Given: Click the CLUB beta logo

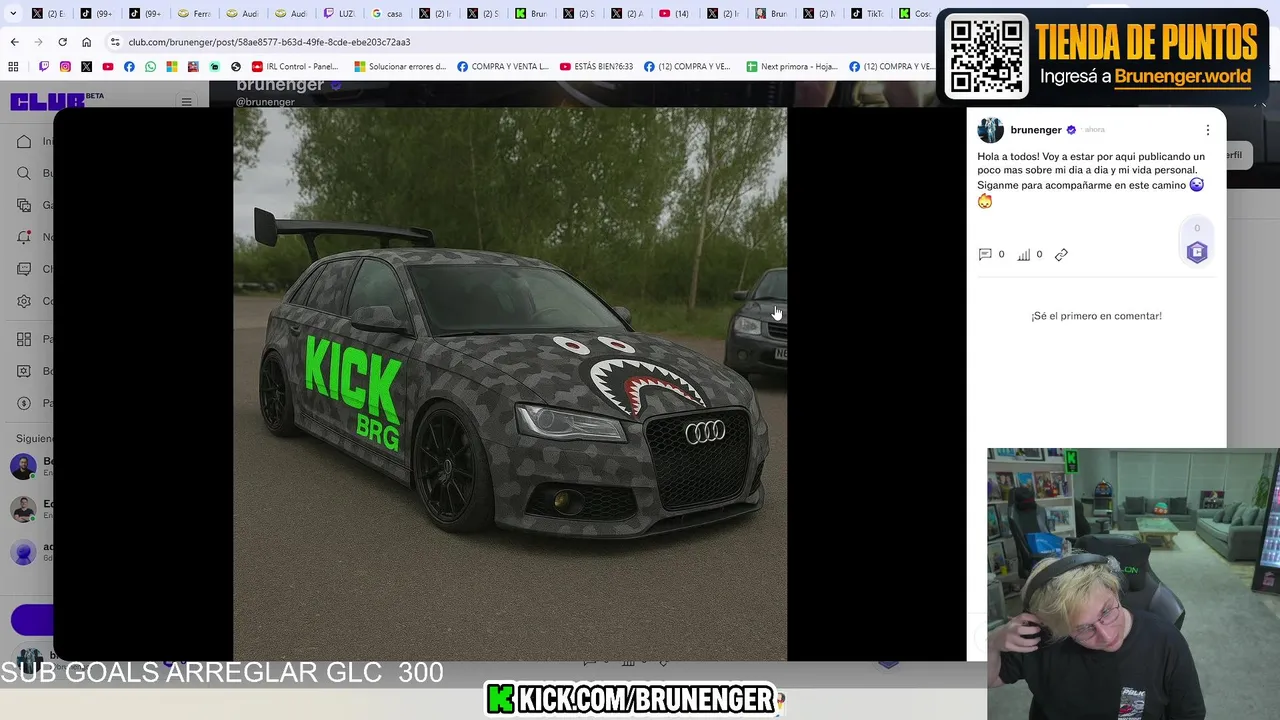Looking at the screenshot, I should (x=56, y=101).
